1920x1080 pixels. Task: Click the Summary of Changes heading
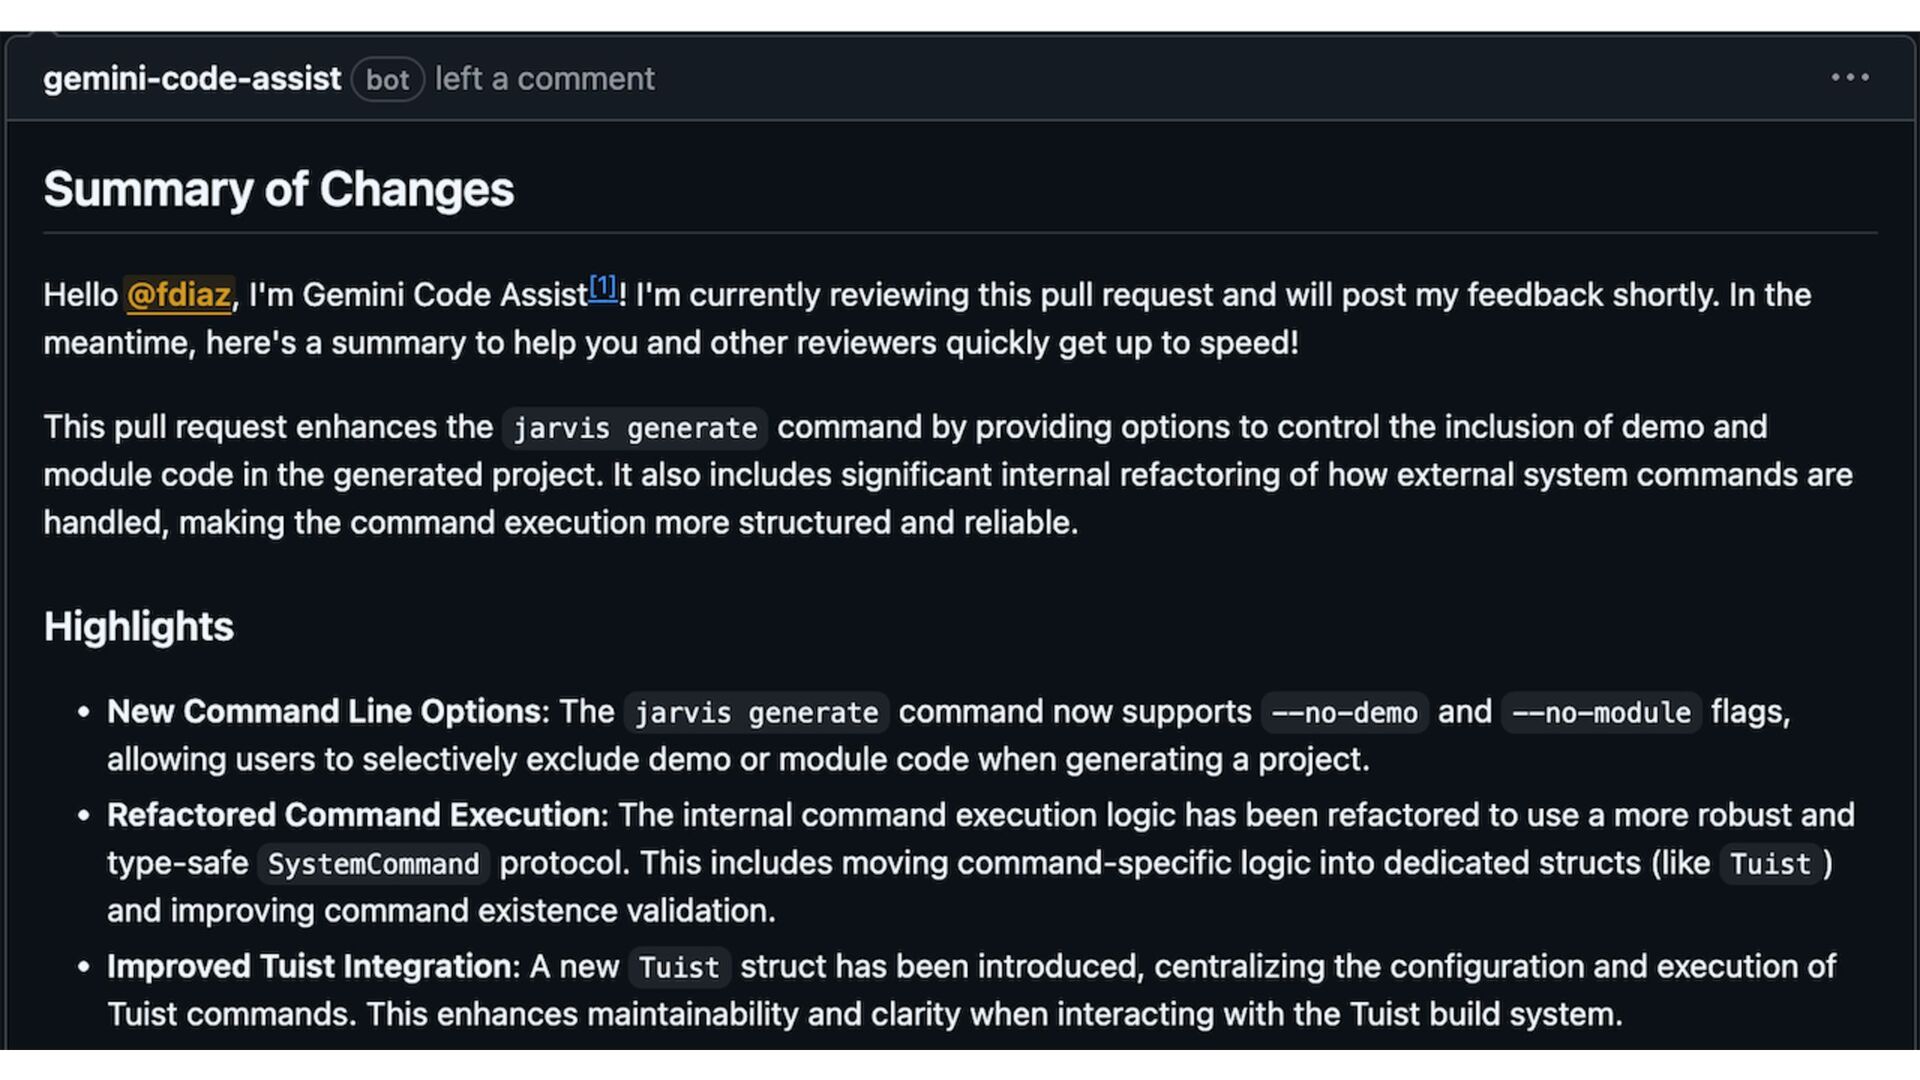point(278,189)
